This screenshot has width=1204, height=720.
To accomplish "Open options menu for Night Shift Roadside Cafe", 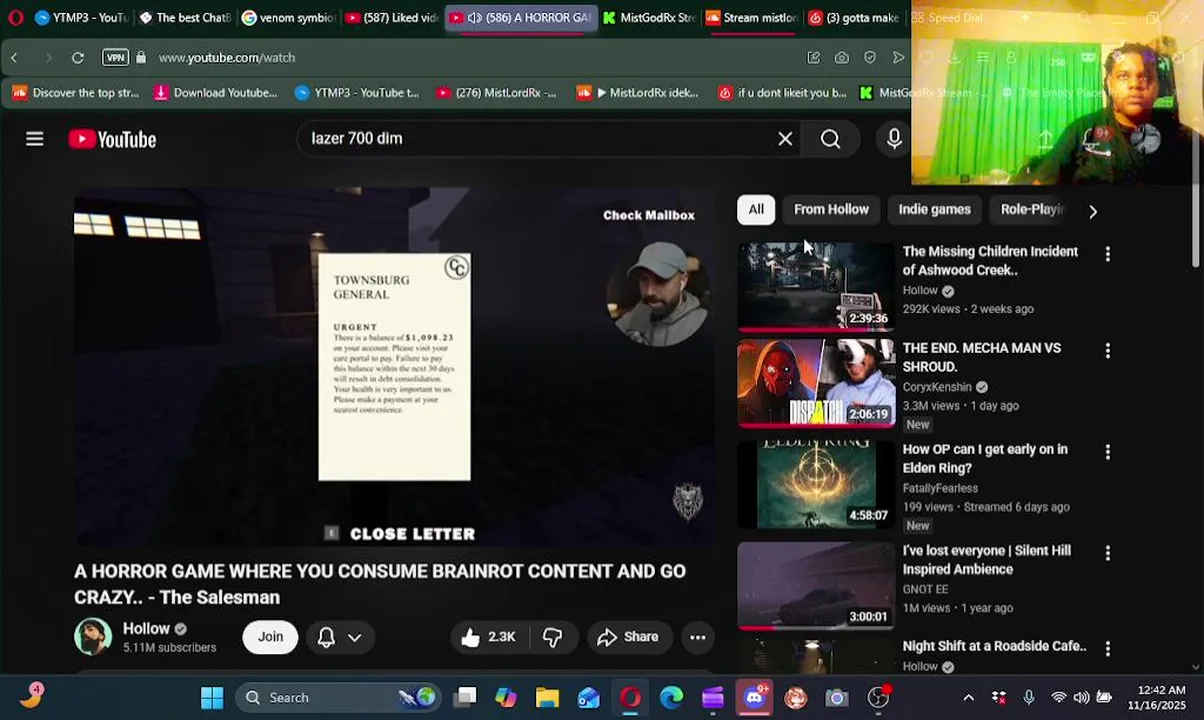I will 1107,649.
